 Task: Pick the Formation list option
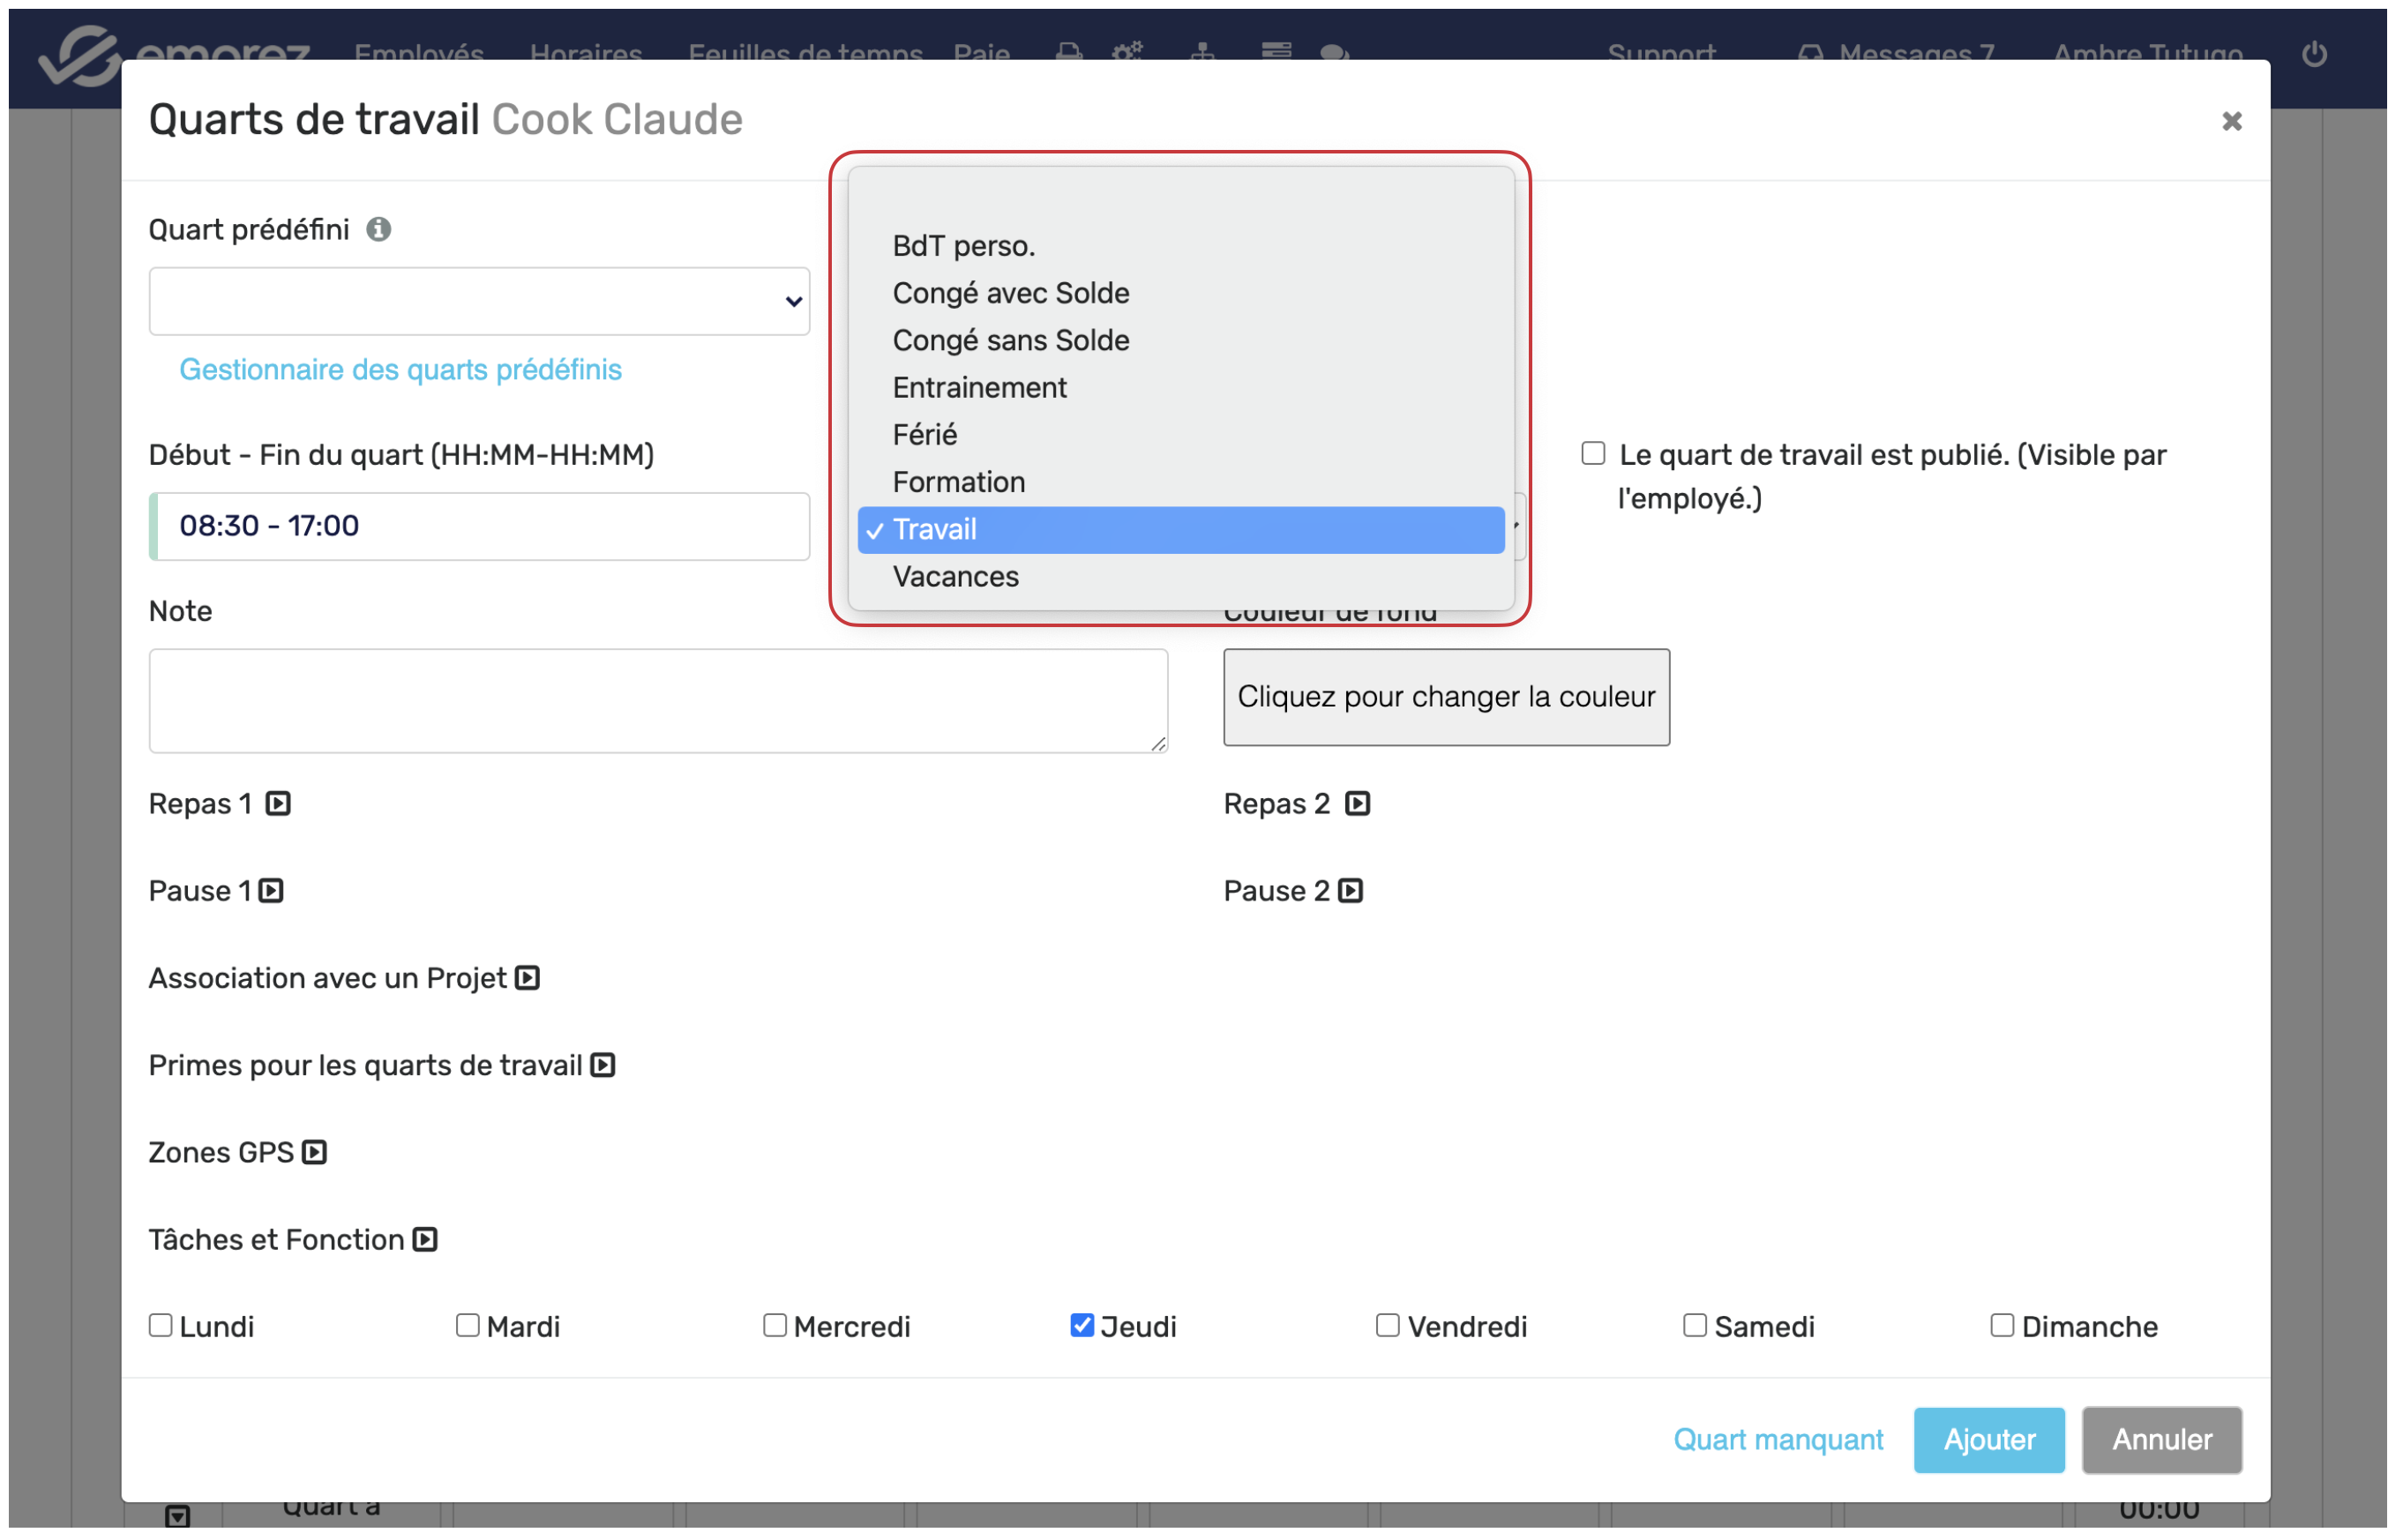tap(960, 483)
